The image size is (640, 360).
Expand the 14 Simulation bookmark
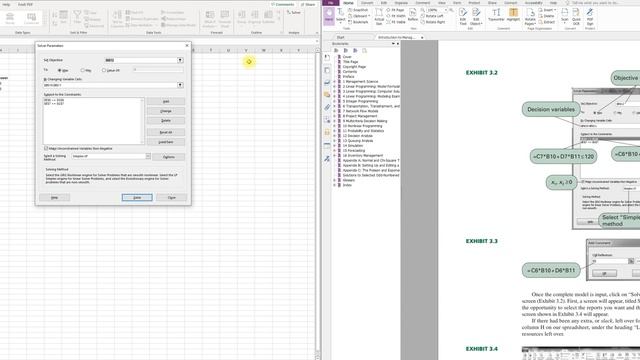click(335, 146)
